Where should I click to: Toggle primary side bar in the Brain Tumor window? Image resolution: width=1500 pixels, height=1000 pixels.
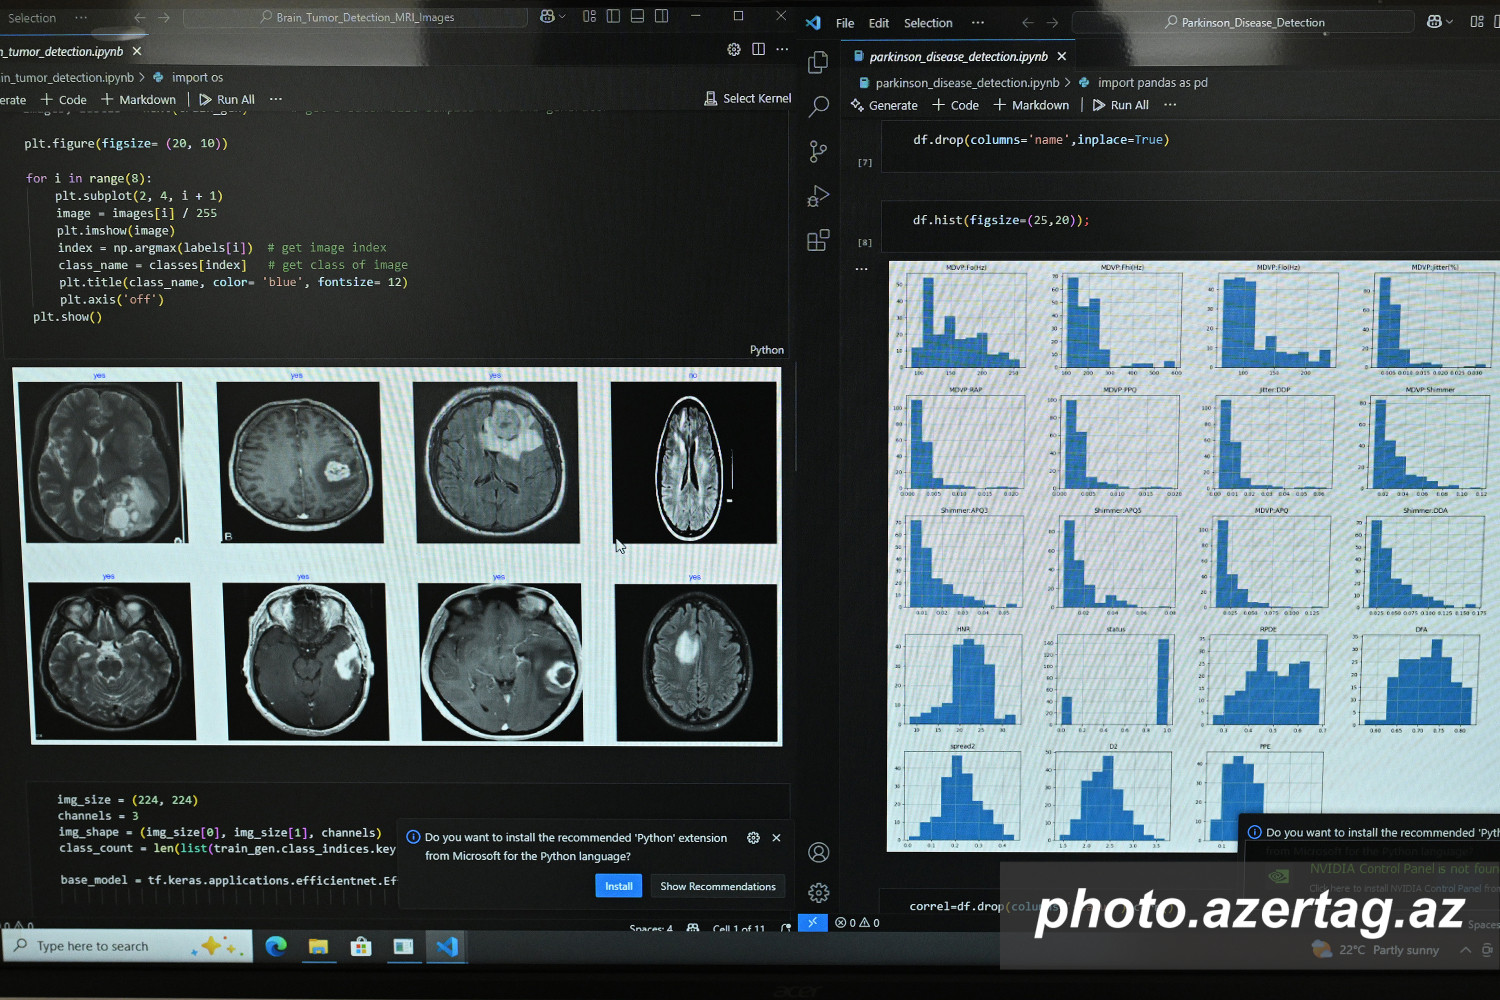pyautogui.click(x=613, y=16)
